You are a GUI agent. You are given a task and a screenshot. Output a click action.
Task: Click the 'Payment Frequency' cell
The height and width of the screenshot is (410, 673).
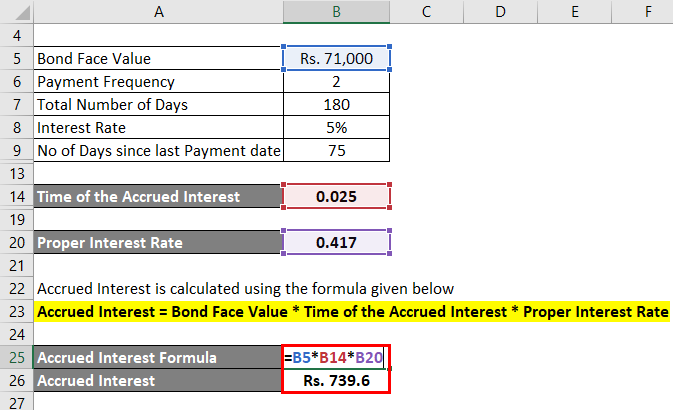[158, 82]
